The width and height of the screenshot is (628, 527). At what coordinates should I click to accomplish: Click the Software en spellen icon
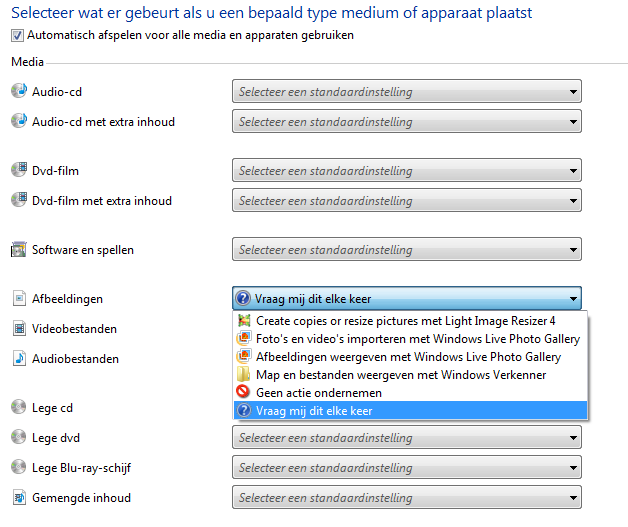(x=19, y=249)
